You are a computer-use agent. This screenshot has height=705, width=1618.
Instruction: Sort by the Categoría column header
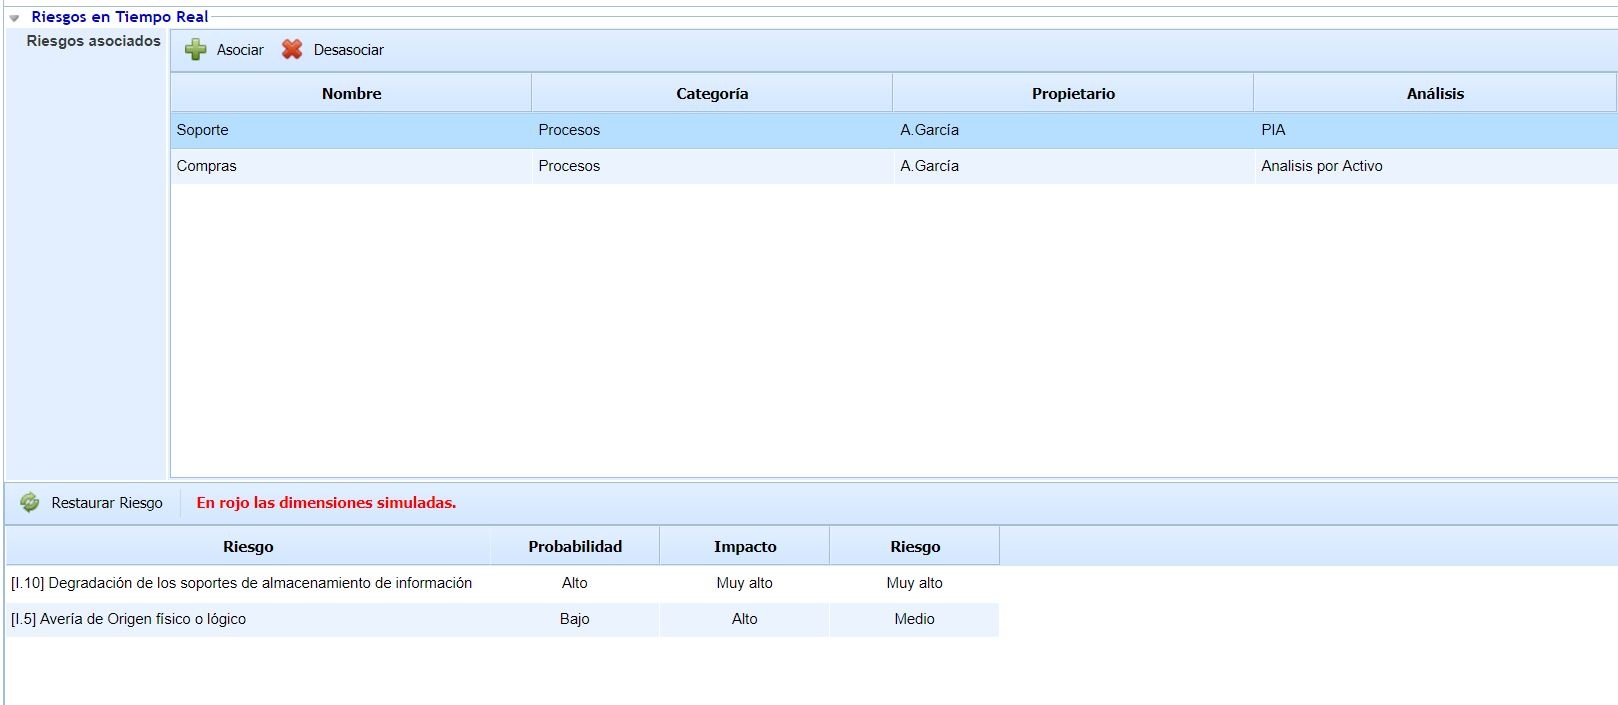click(711, 94)
